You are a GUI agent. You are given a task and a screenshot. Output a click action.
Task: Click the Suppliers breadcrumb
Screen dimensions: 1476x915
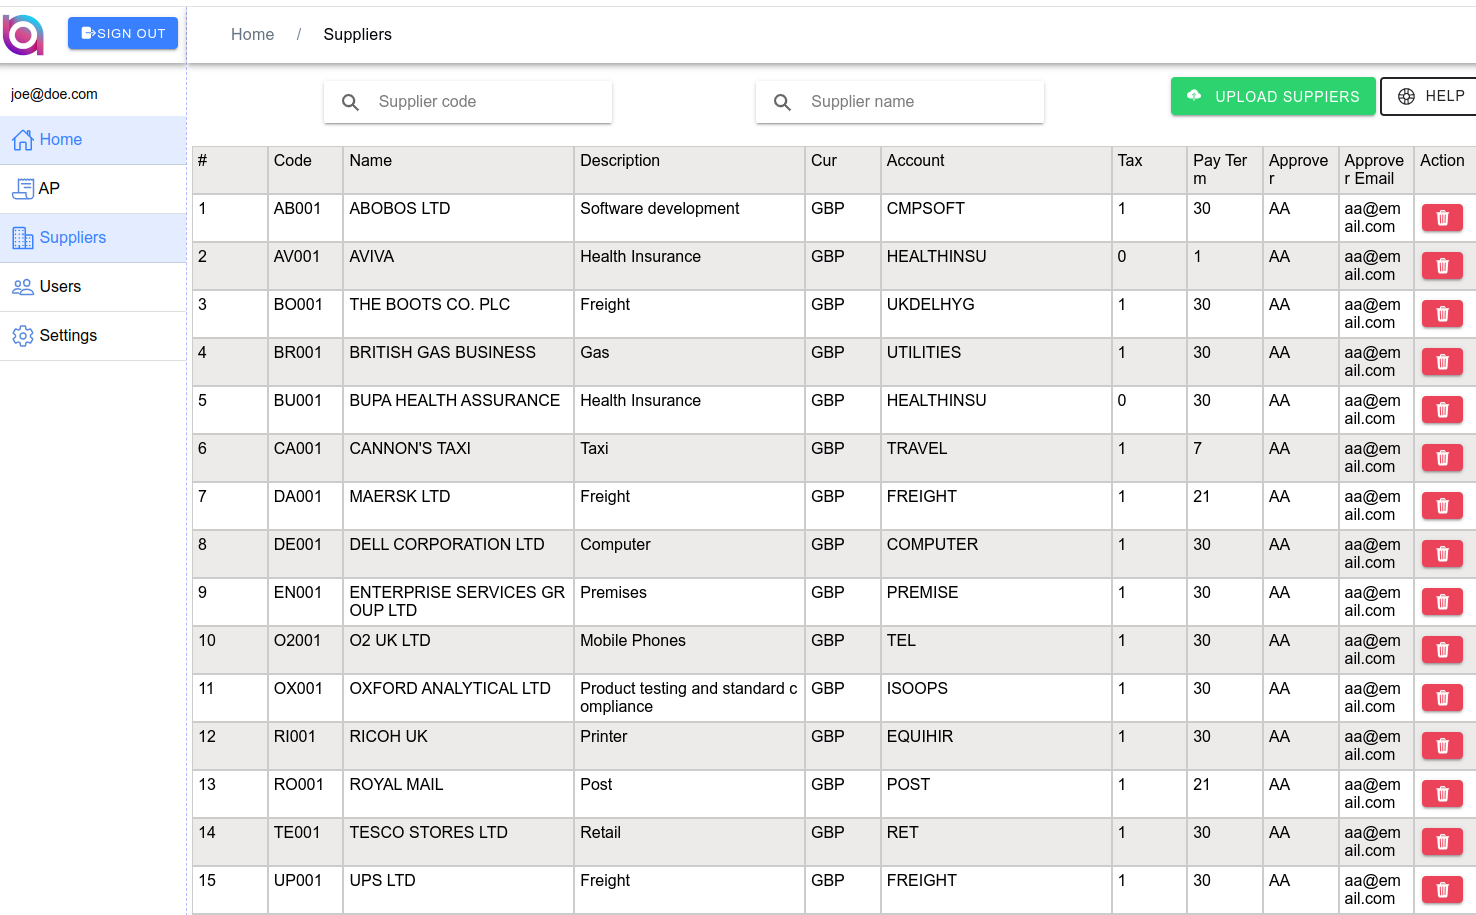click(x=357, y=34)
